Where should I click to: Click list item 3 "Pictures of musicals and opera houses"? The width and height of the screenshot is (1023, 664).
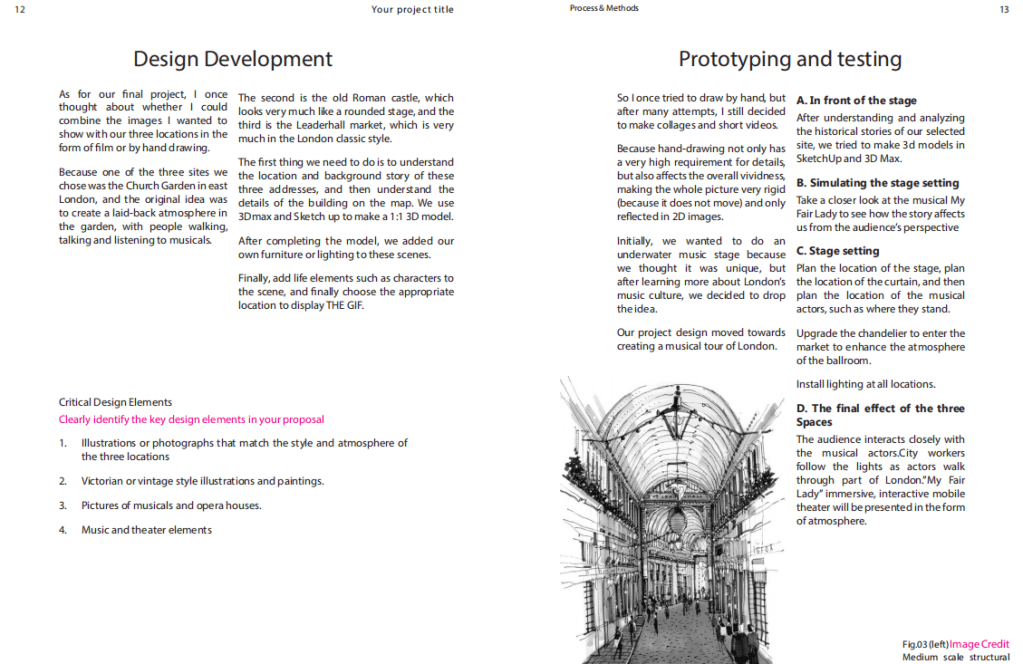point(171,505)
